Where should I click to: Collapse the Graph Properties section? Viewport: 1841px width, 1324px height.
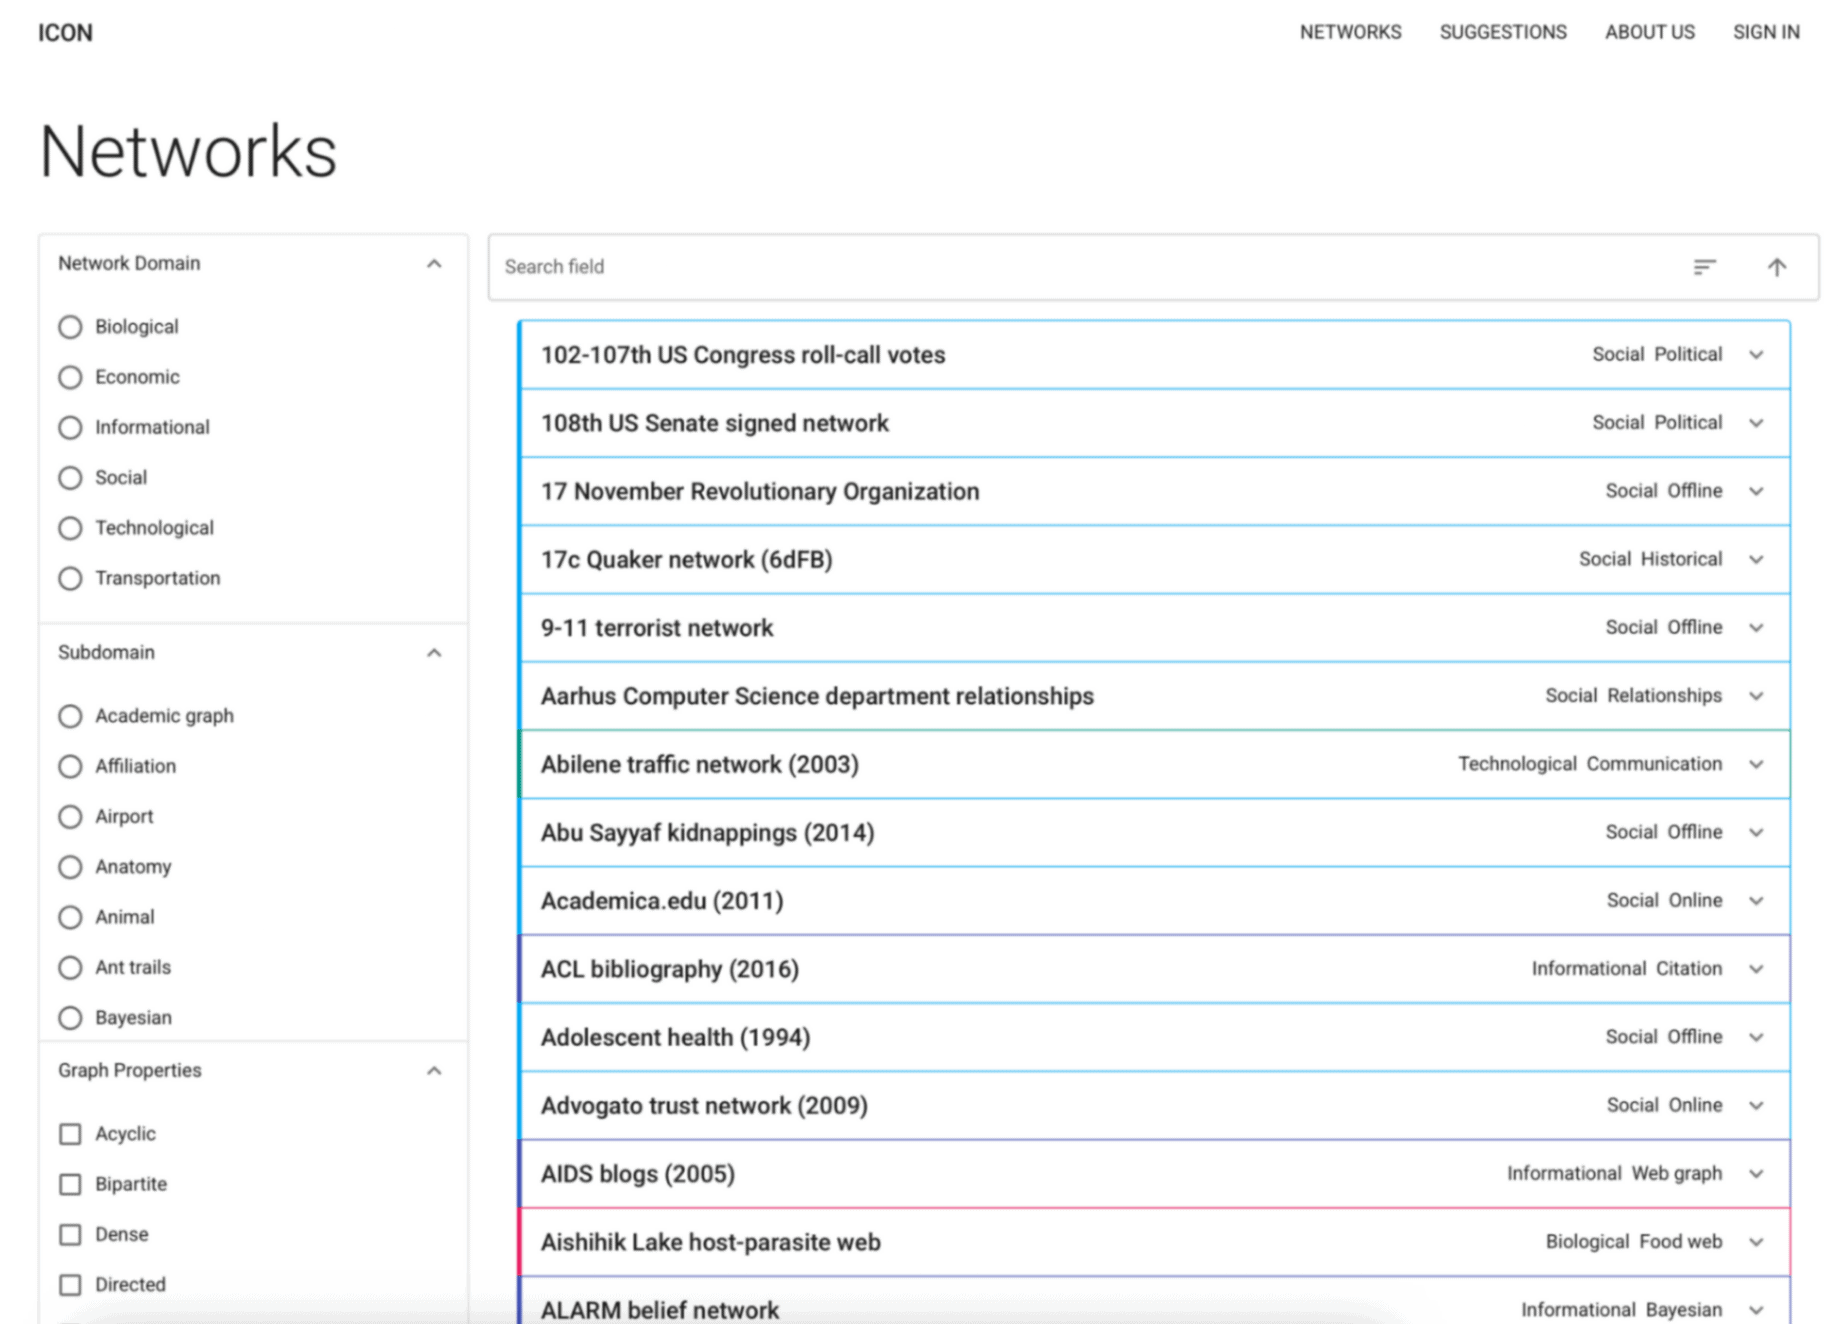(434, 1070)
